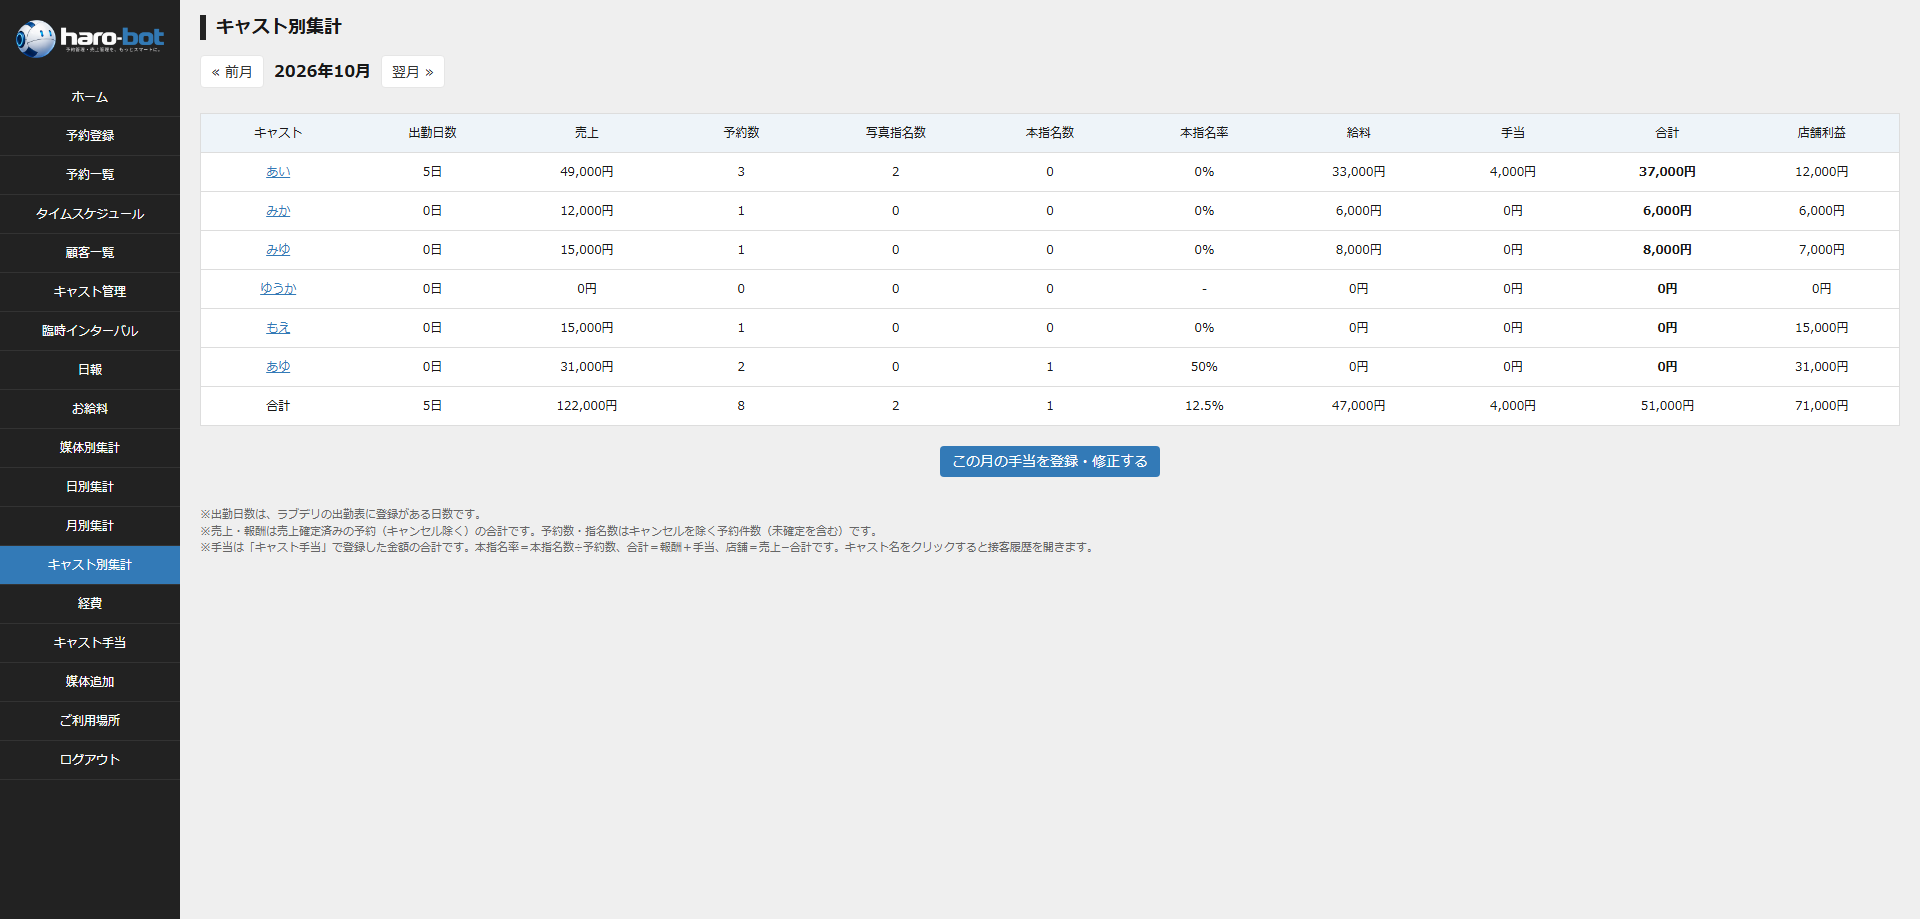This screenshot has width=1920, height=919.
Task: Open 経費 in the sidebar
Action: (90, 604)
